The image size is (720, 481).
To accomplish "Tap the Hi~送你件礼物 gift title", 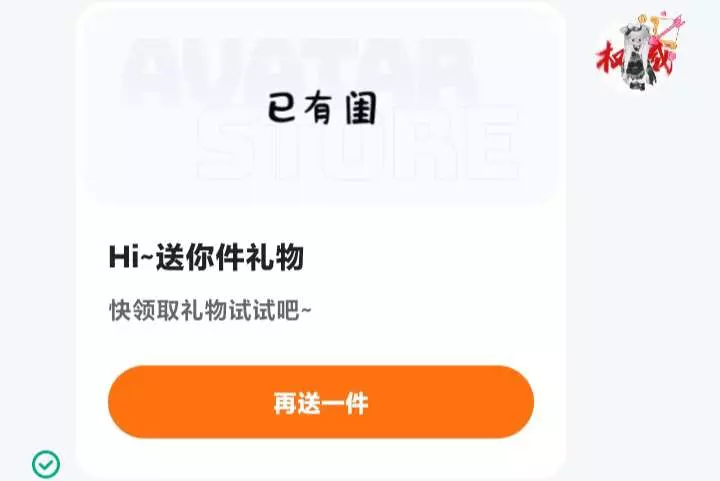I will click(x=206, y=257).
